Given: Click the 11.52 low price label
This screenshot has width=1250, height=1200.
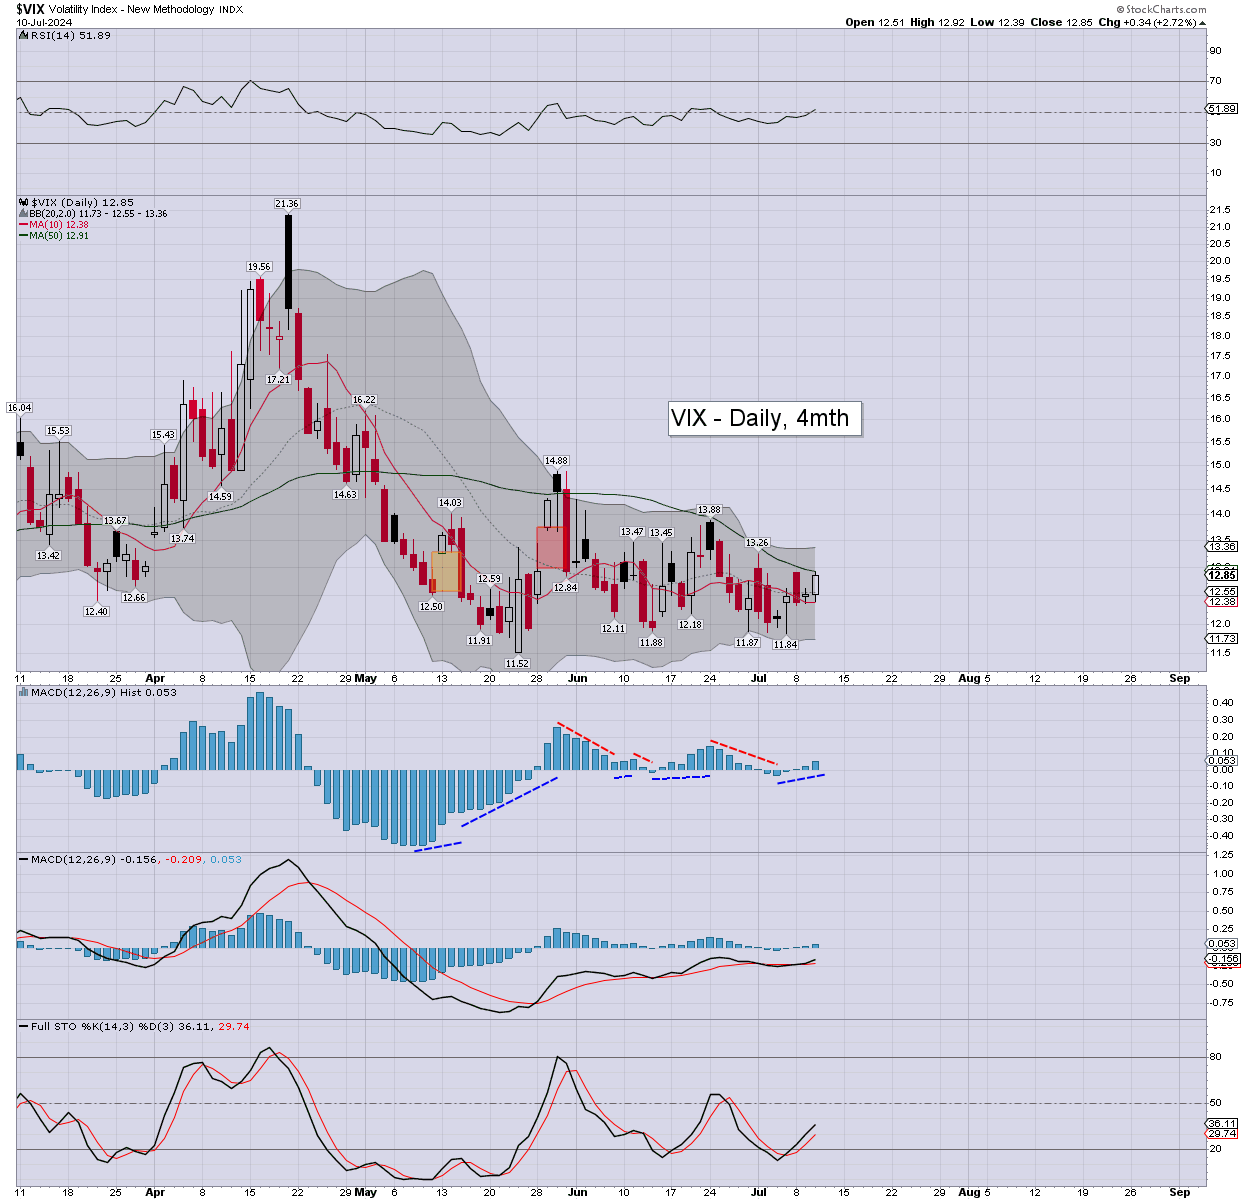Looking at the screenshot, I should coord(516,663).
